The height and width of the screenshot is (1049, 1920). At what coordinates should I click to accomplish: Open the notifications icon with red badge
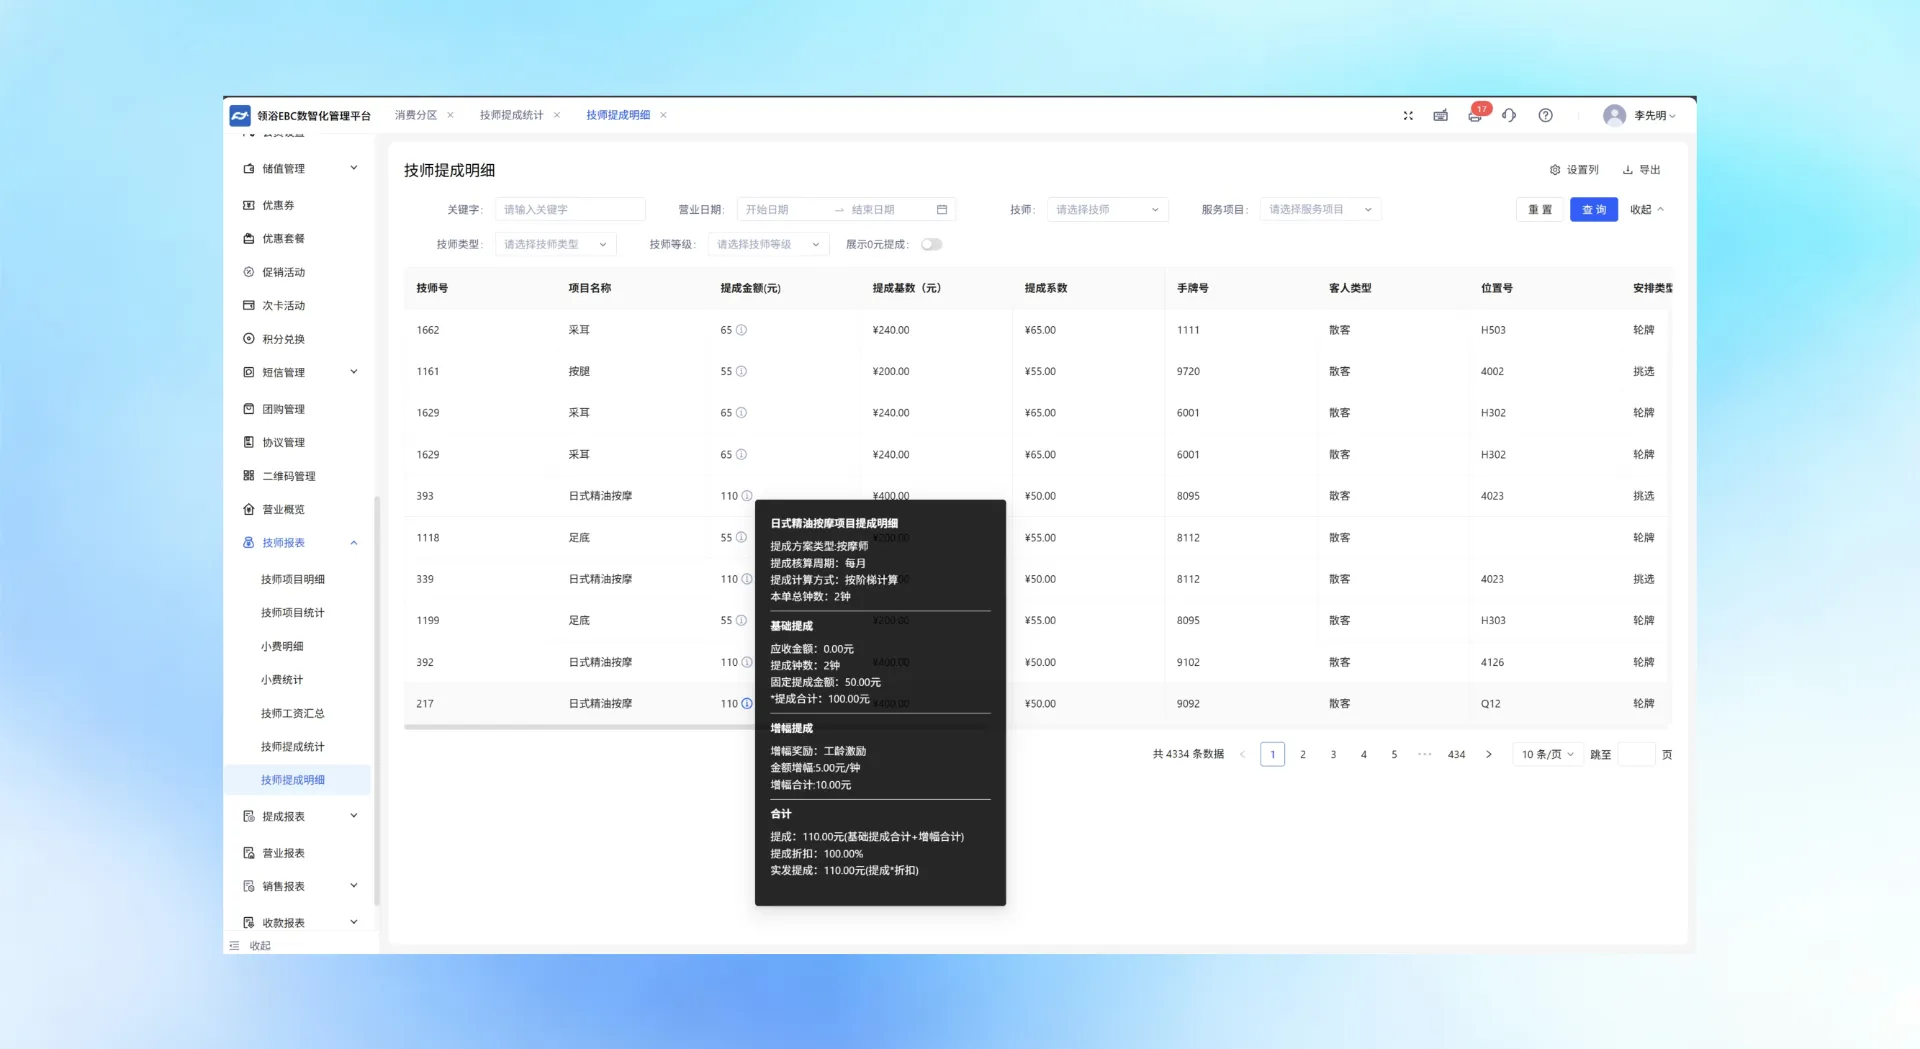tap(1475, 115)
